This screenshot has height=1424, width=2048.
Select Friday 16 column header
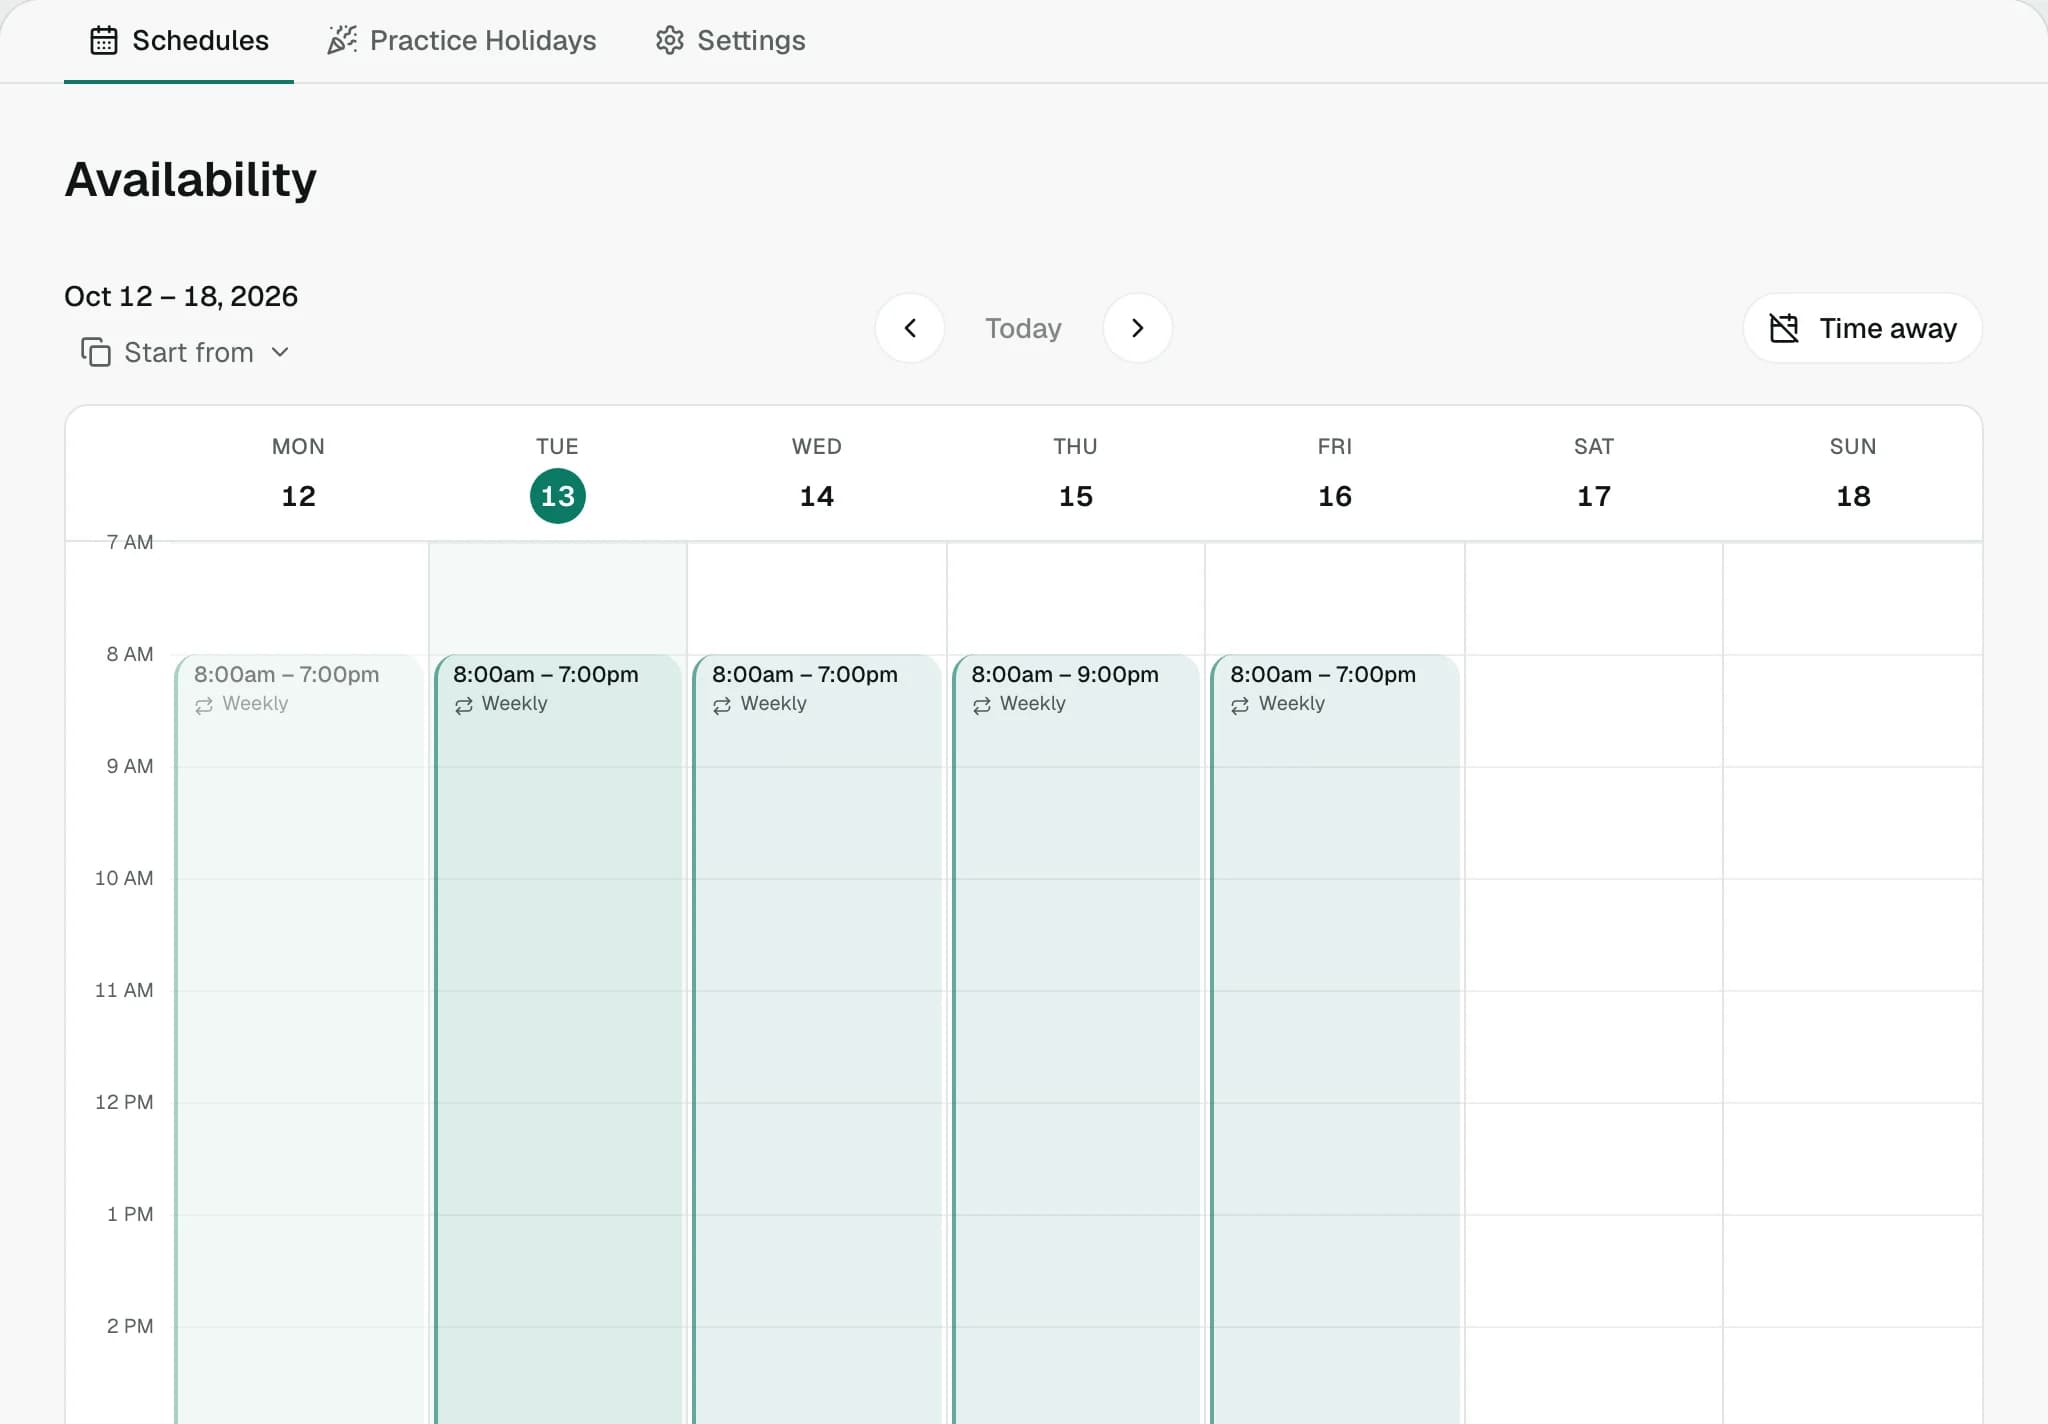(1334, 474)
